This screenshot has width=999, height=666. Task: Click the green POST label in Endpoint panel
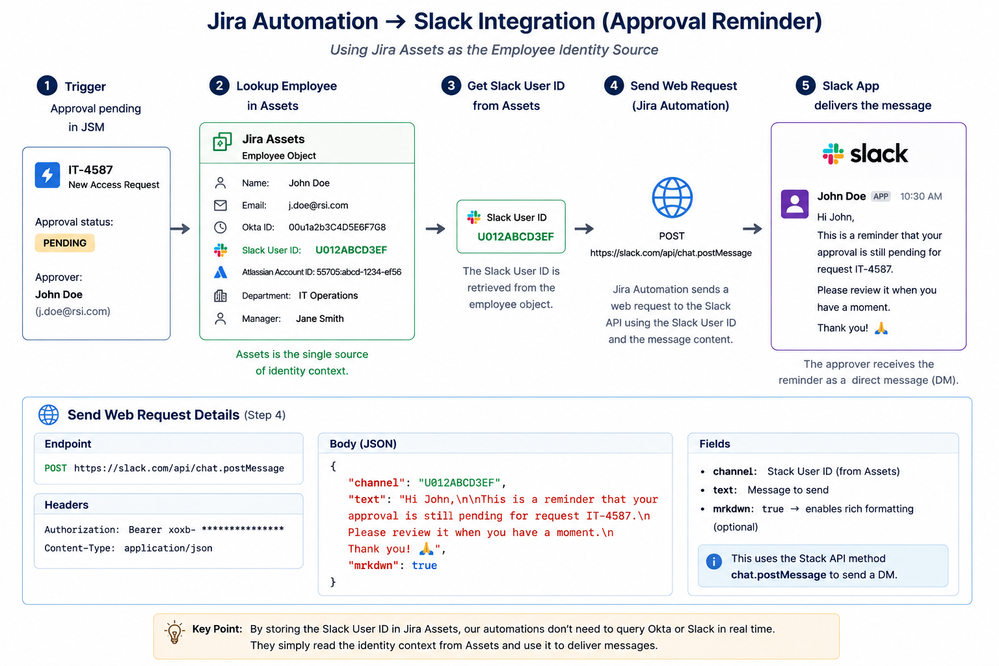(55, 468)
